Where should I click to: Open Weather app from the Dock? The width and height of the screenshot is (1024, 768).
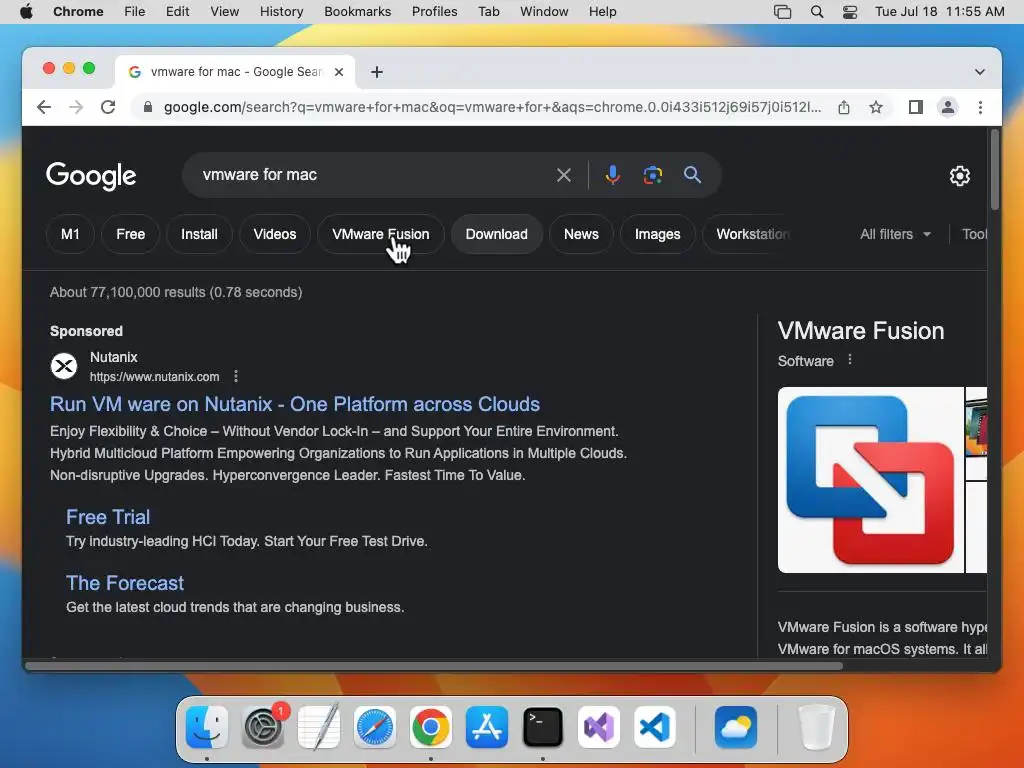click(x=736, y=727)
